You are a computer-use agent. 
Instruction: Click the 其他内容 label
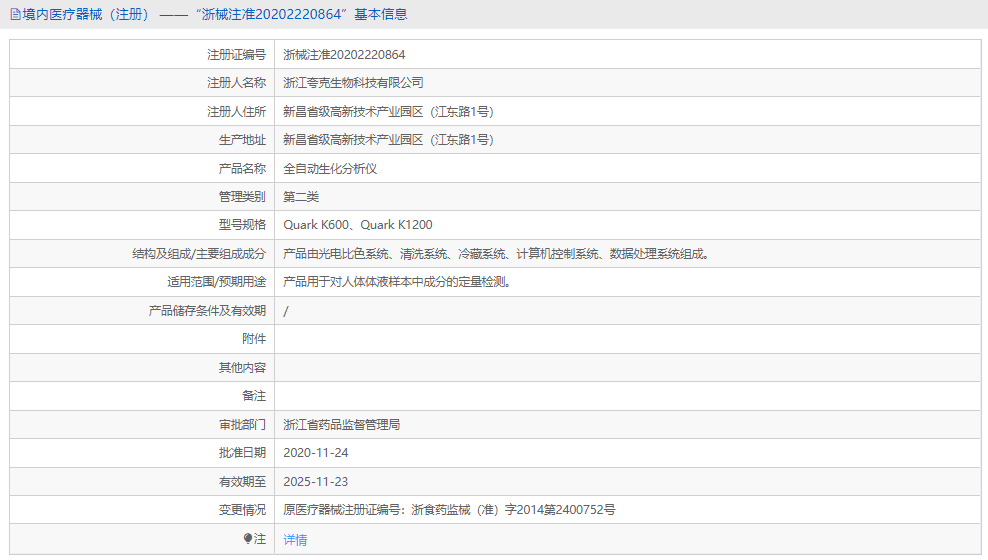pyautogui.click(x=242, y=367)
